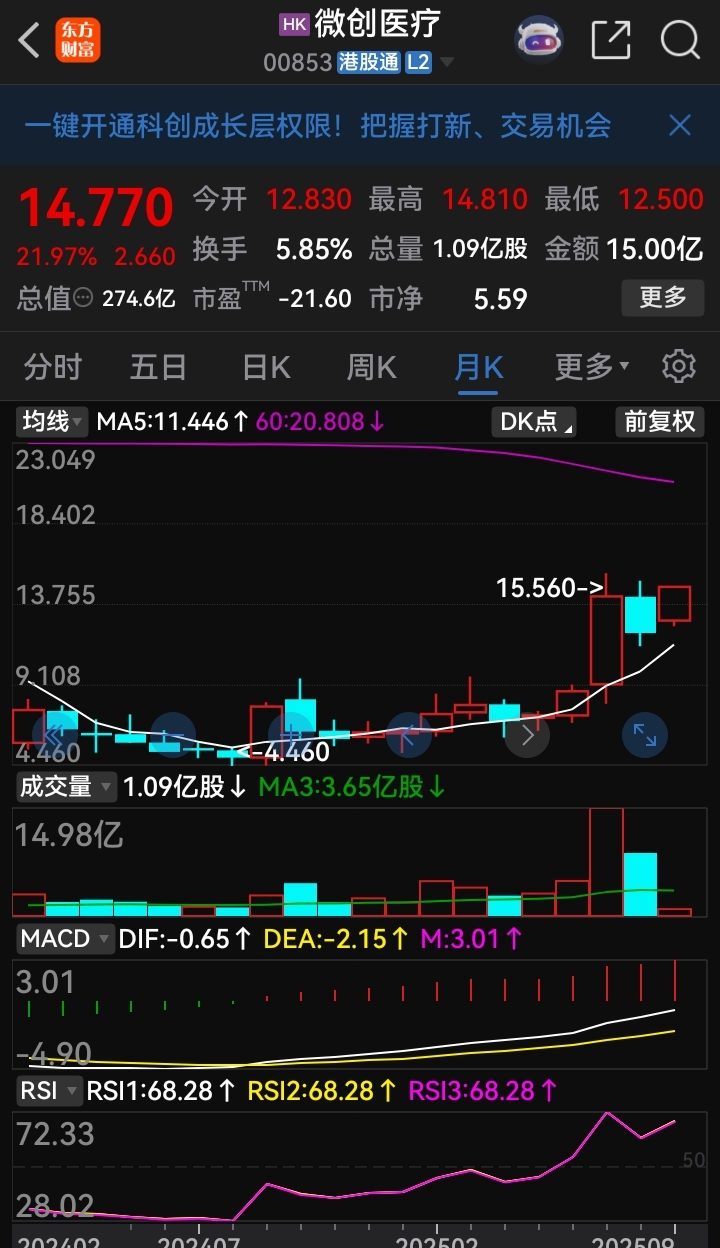Tap the DIF:-0.65 MACD label

coord(185,939)
